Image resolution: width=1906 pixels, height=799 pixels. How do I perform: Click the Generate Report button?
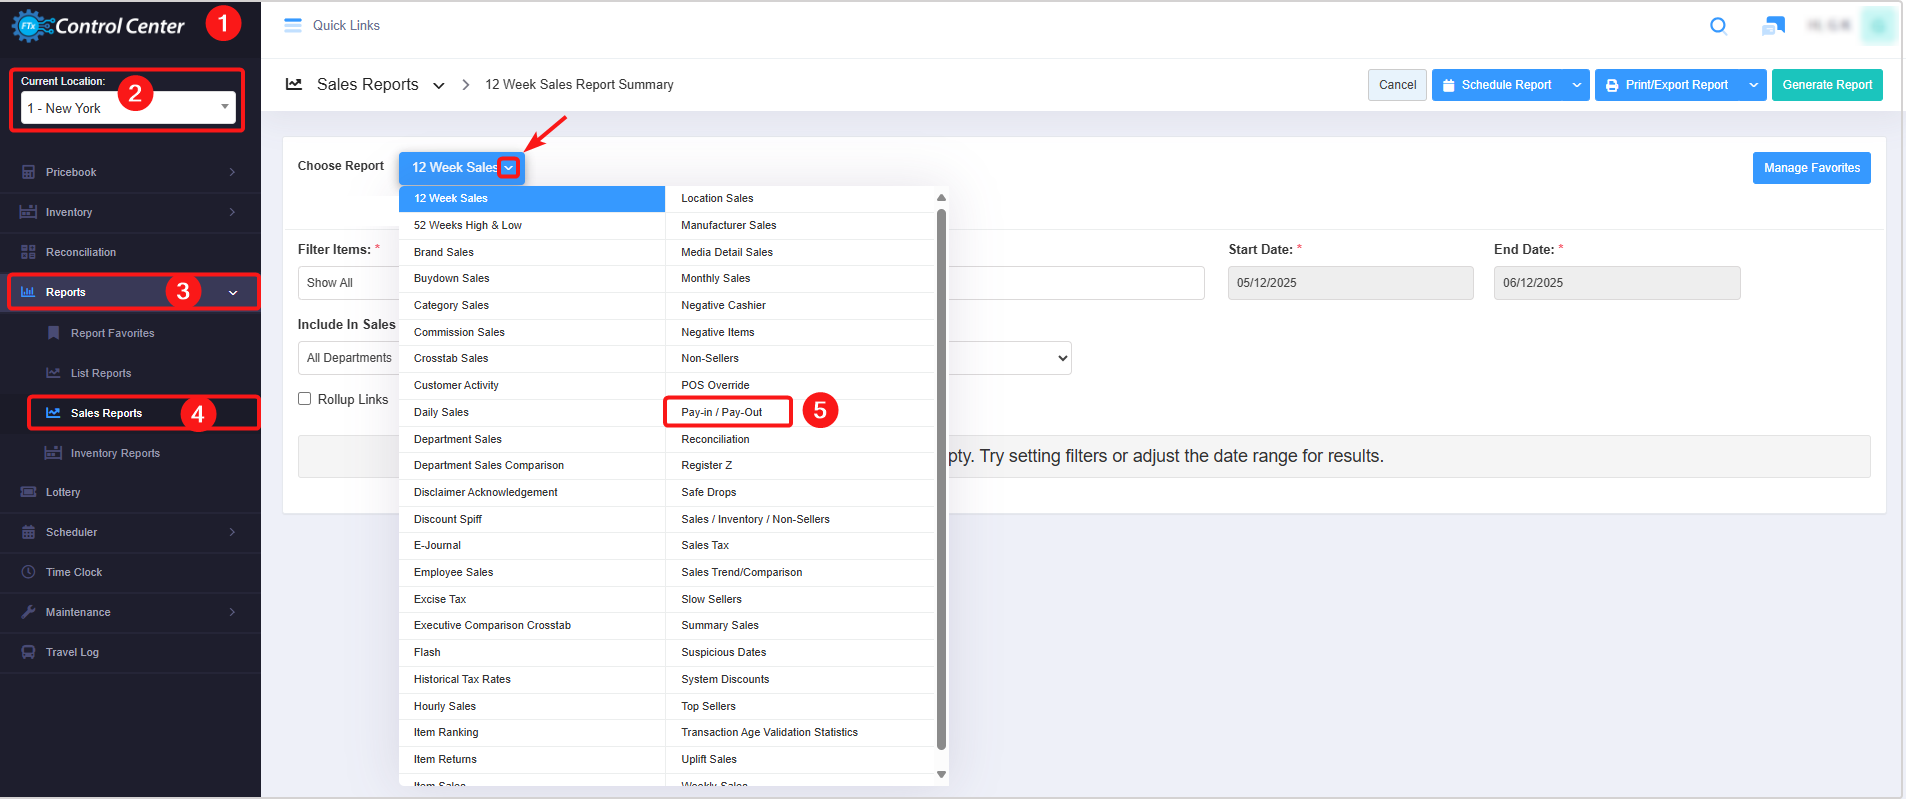1826,85
